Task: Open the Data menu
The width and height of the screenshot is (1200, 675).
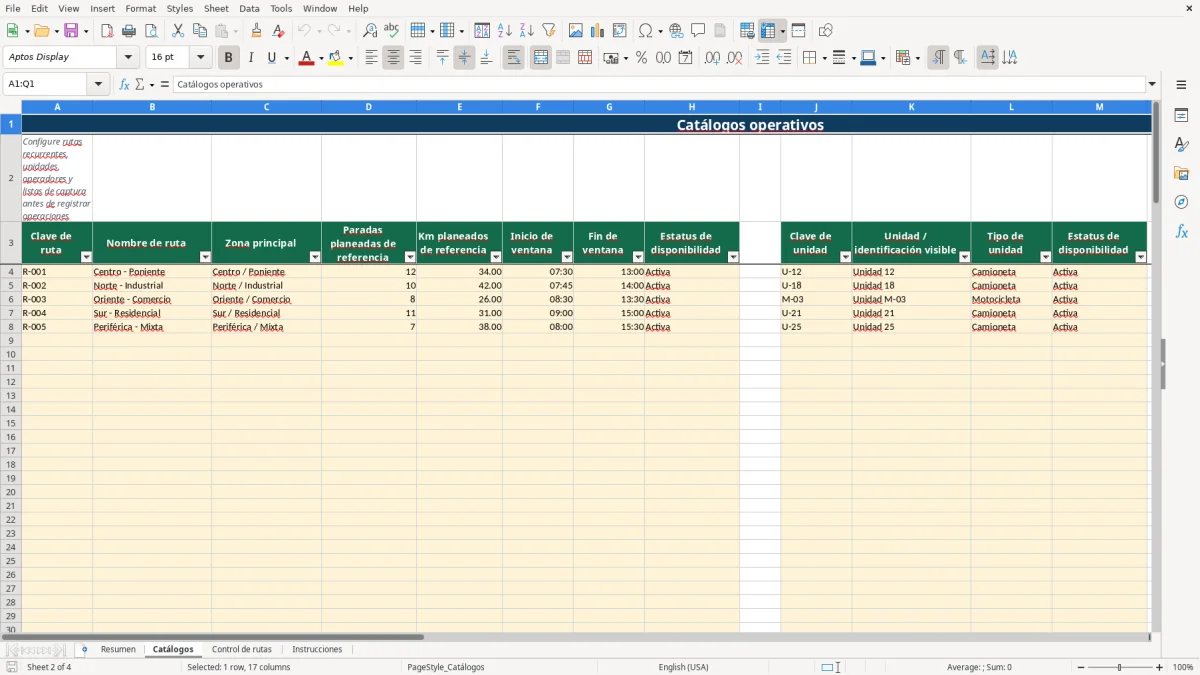Action: 249,8
